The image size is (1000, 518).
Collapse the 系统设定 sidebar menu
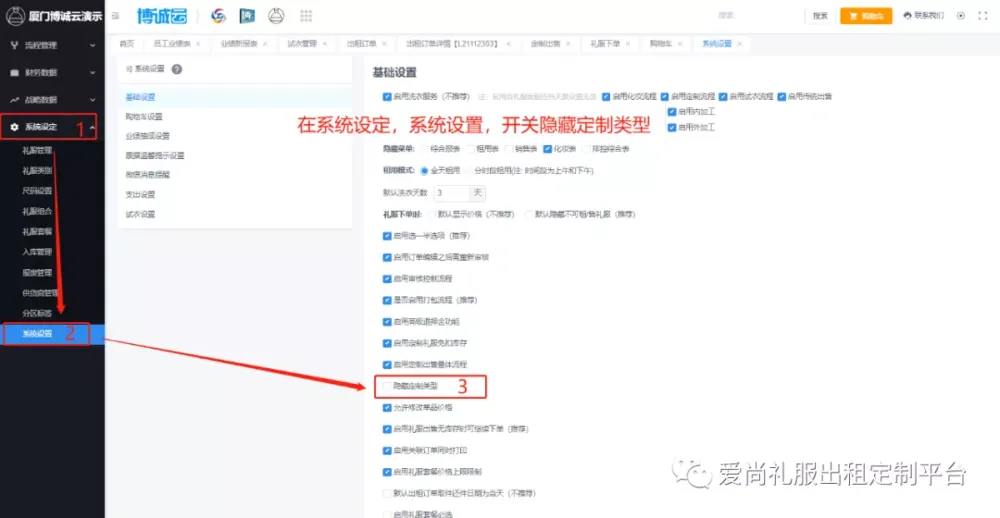pyautogui.click(x=52, y=127)
